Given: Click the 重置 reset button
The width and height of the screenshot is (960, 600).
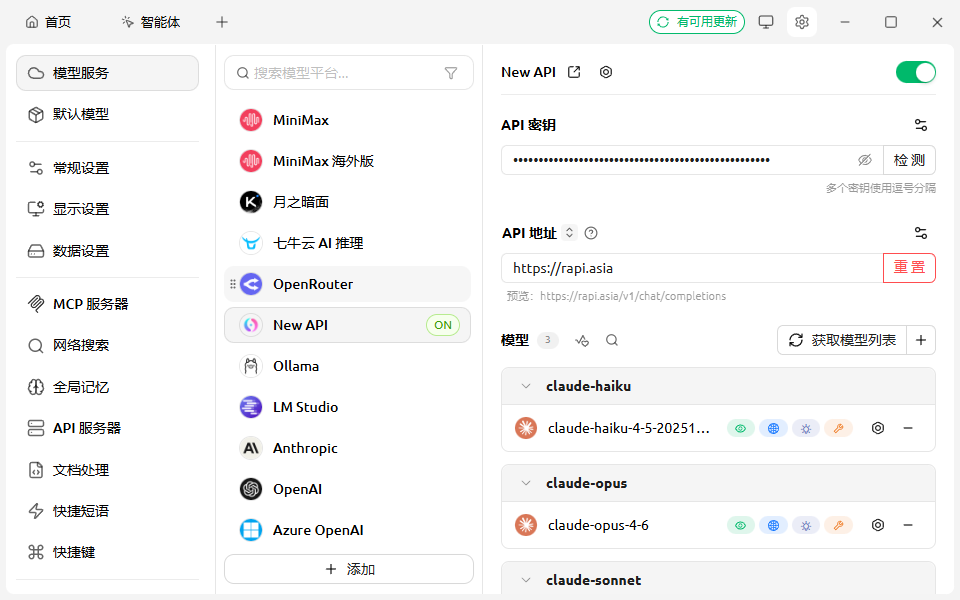Looking at the screenshot, I should point(909,268).
